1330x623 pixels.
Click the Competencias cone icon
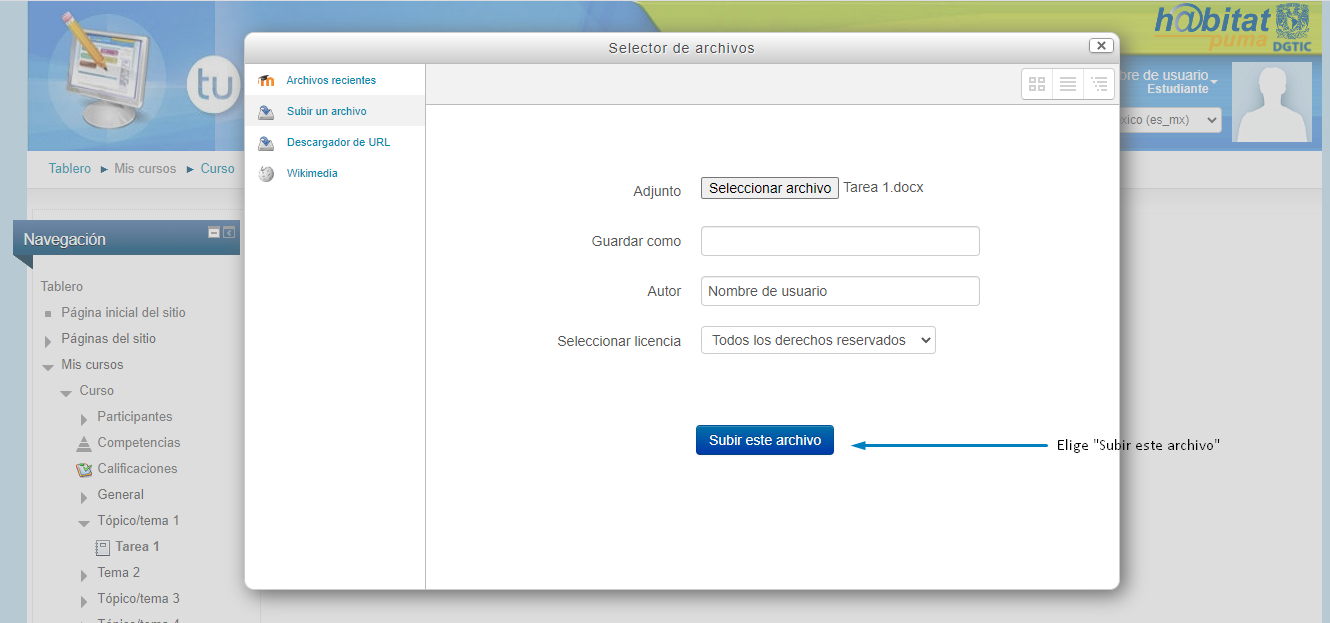click(84, 443)
